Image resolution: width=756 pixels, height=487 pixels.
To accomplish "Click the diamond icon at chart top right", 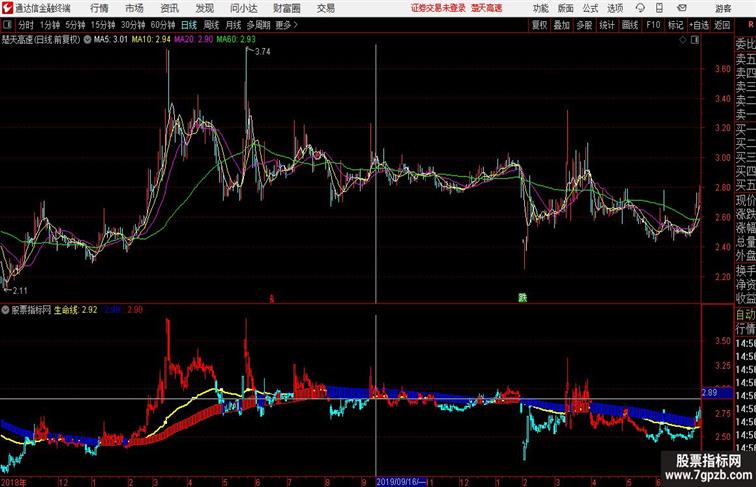I will coord(683,40).
